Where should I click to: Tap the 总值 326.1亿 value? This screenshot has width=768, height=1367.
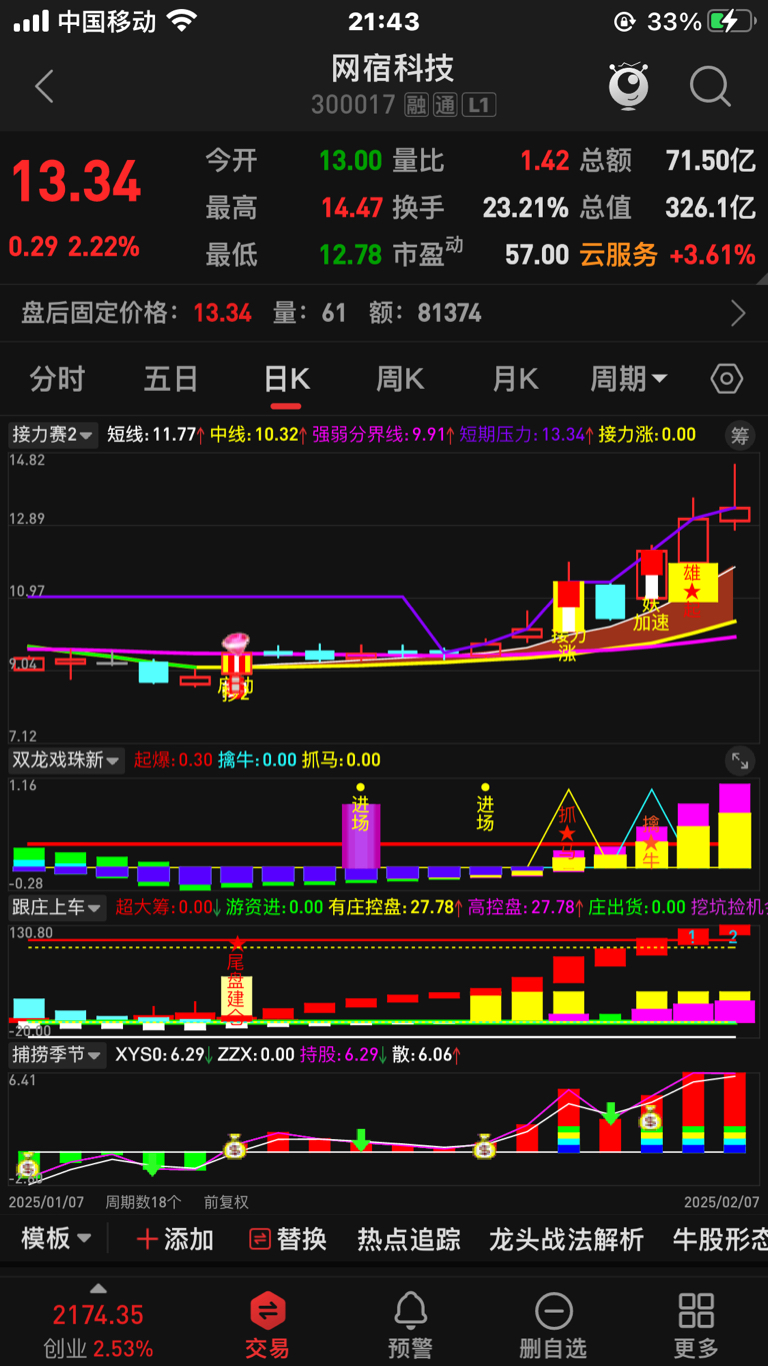click(x=711, y=208)
